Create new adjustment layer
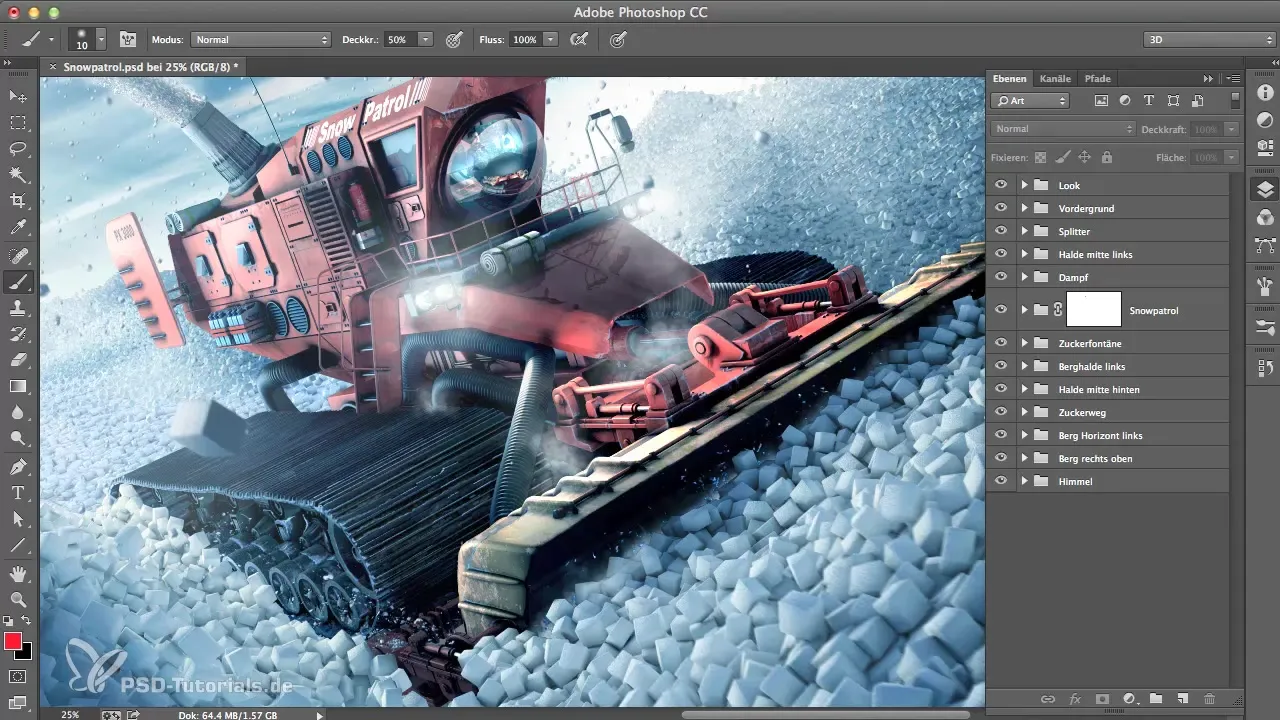The image size is (1280, 720). pos(1130,699)
